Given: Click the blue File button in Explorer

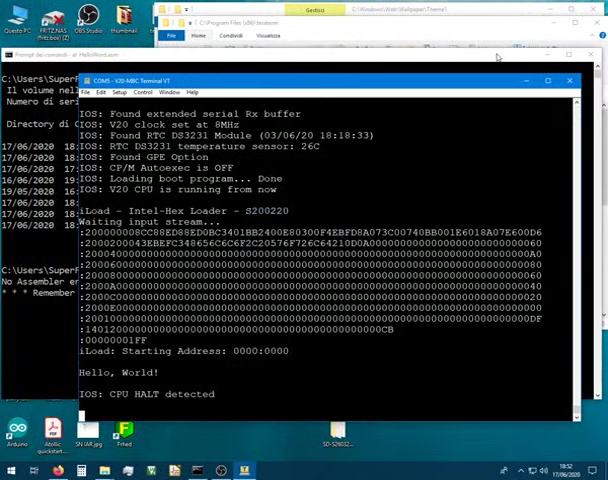Looking at the screenshot, I should pos(171,35).
